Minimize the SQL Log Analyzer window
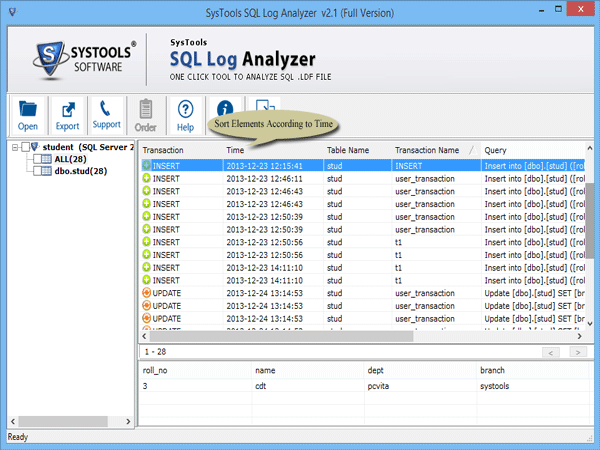 (x=541, y=10)
